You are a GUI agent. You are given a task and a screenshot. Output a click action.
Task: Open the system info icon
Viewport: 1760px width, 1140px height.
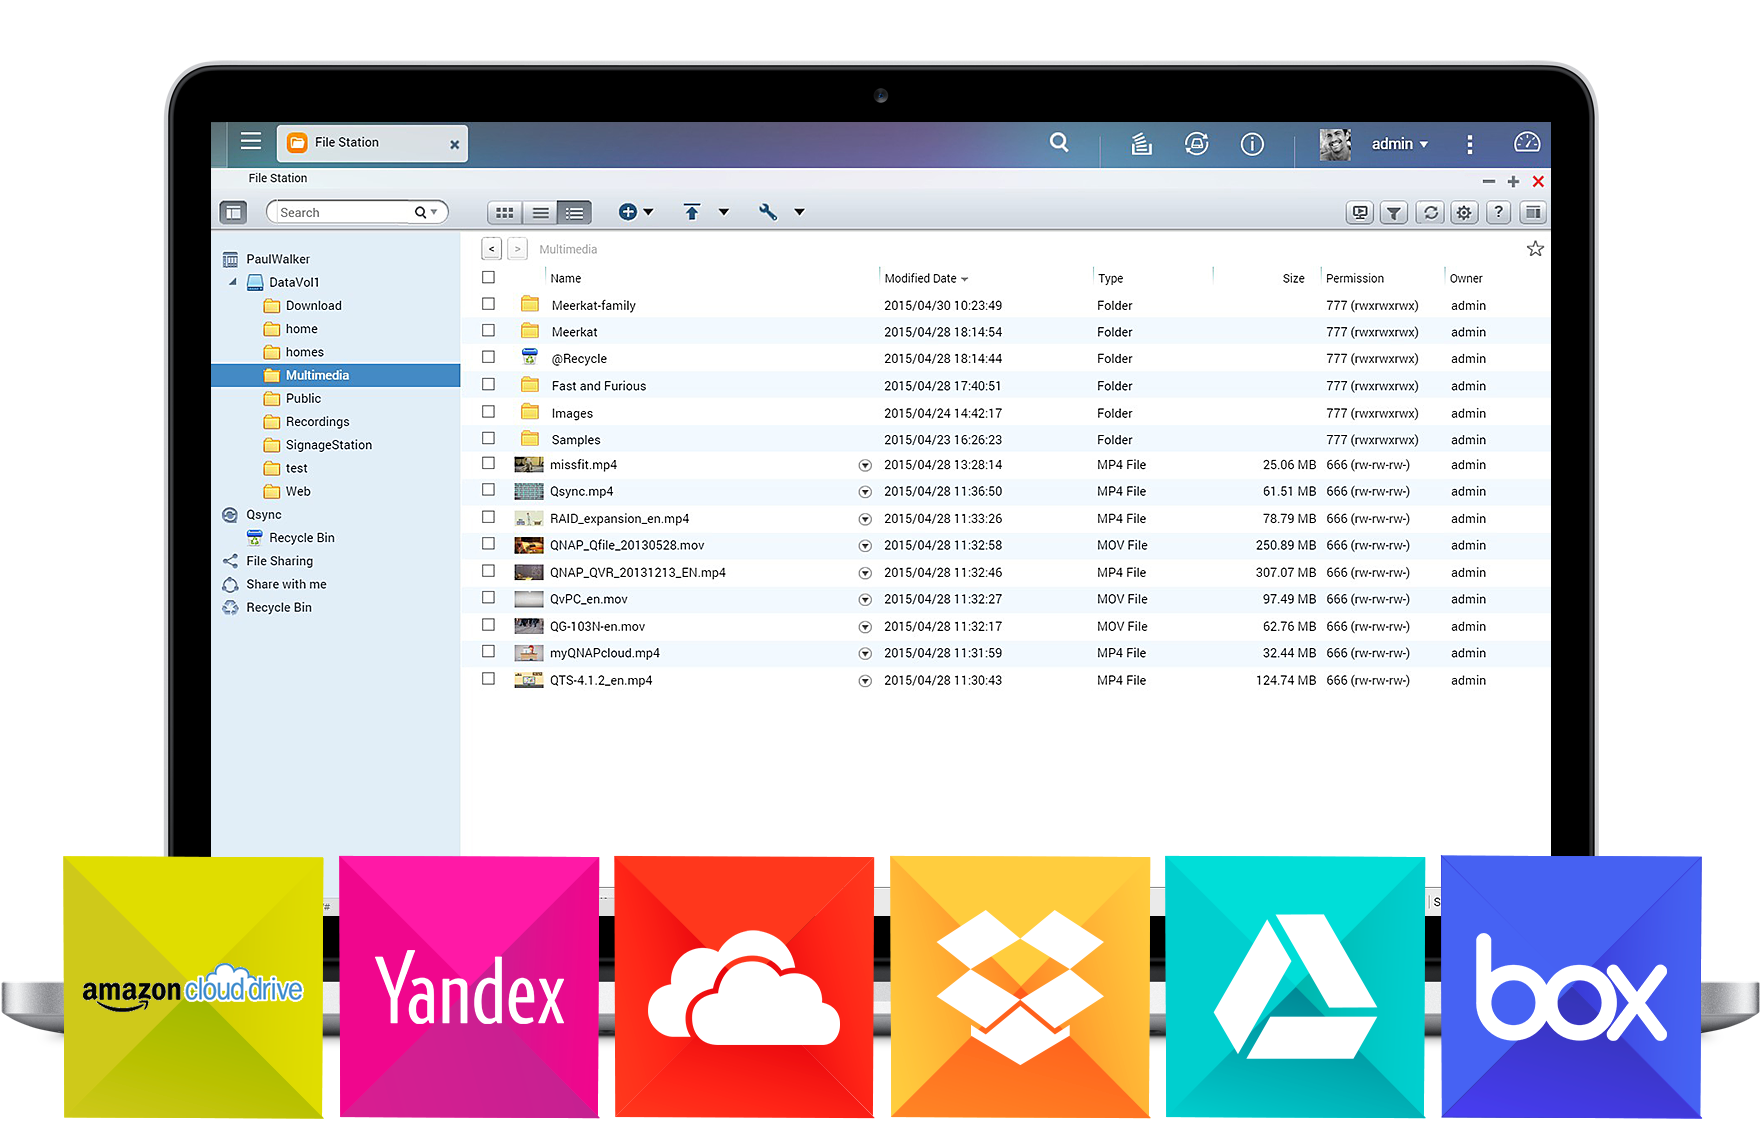point(1252,144)
